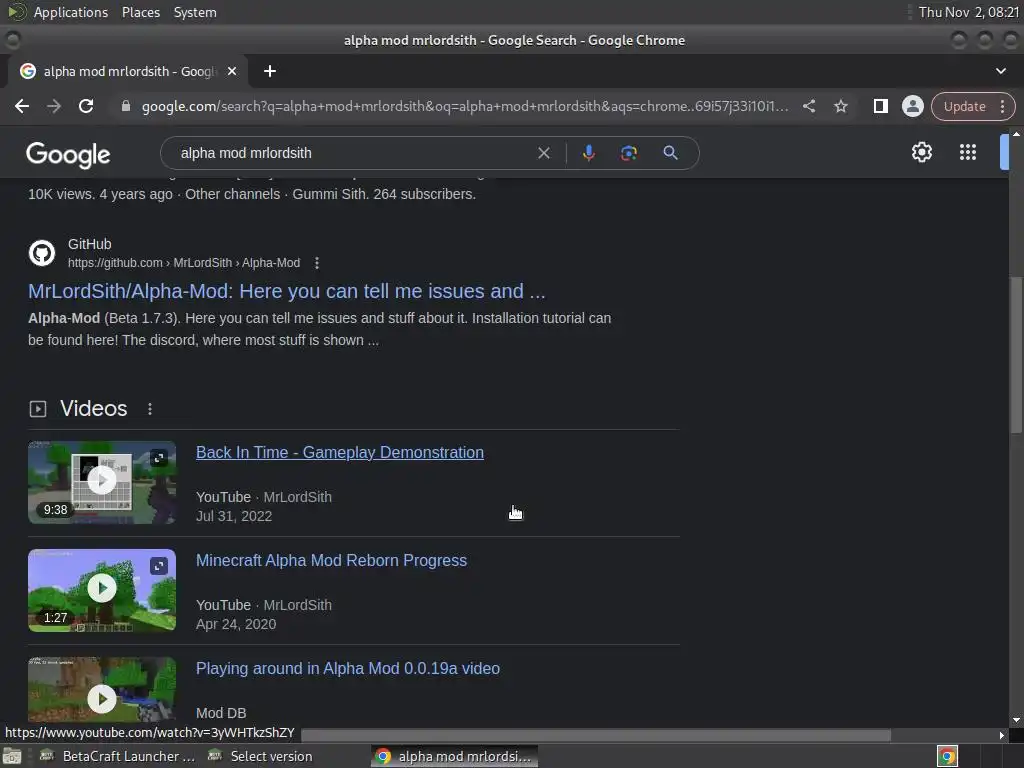Viewport: 1024px width, 768px height.
Task: Click the forward navigation arrow
Action: coord(54,106)
